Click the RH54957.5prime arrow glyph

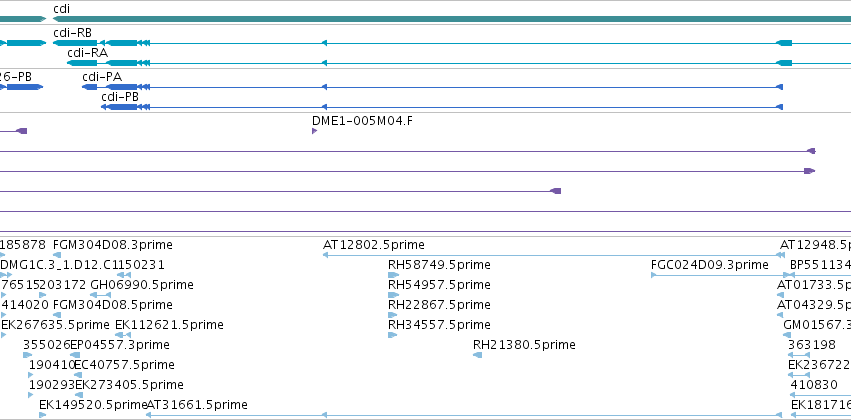click(x=393, y=295)
